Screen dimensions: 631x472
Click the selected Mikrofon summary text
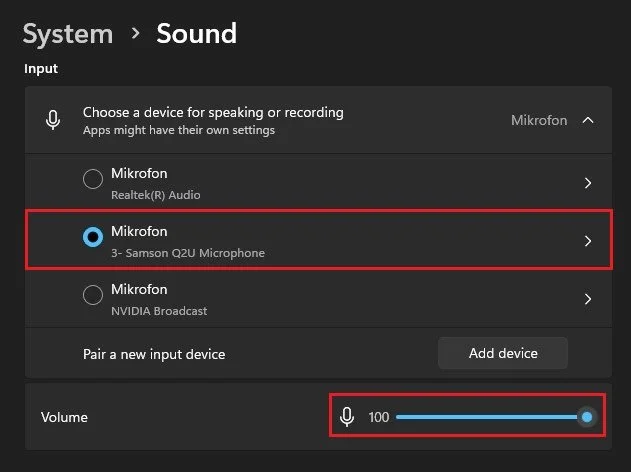click(x=539, y=120)
